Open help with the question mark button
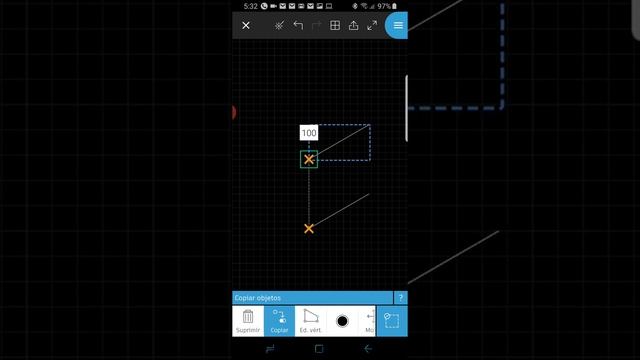 pos(401,298)
